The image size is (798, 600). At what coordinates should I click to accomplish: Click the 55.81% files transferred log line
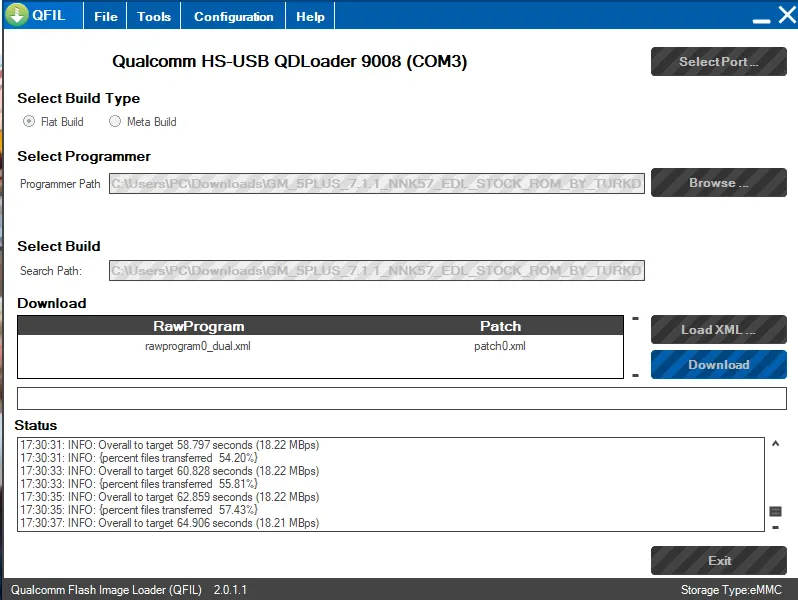(139, 484)
